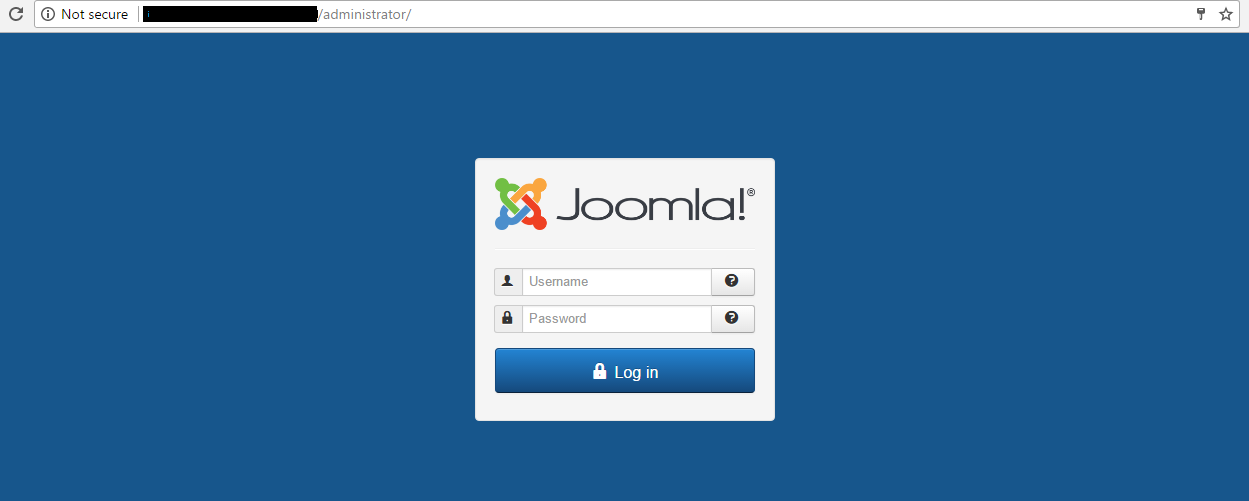Click the /administrator/ text in address bar
This screenshot has height=501, width=1249.
[364, 14]
